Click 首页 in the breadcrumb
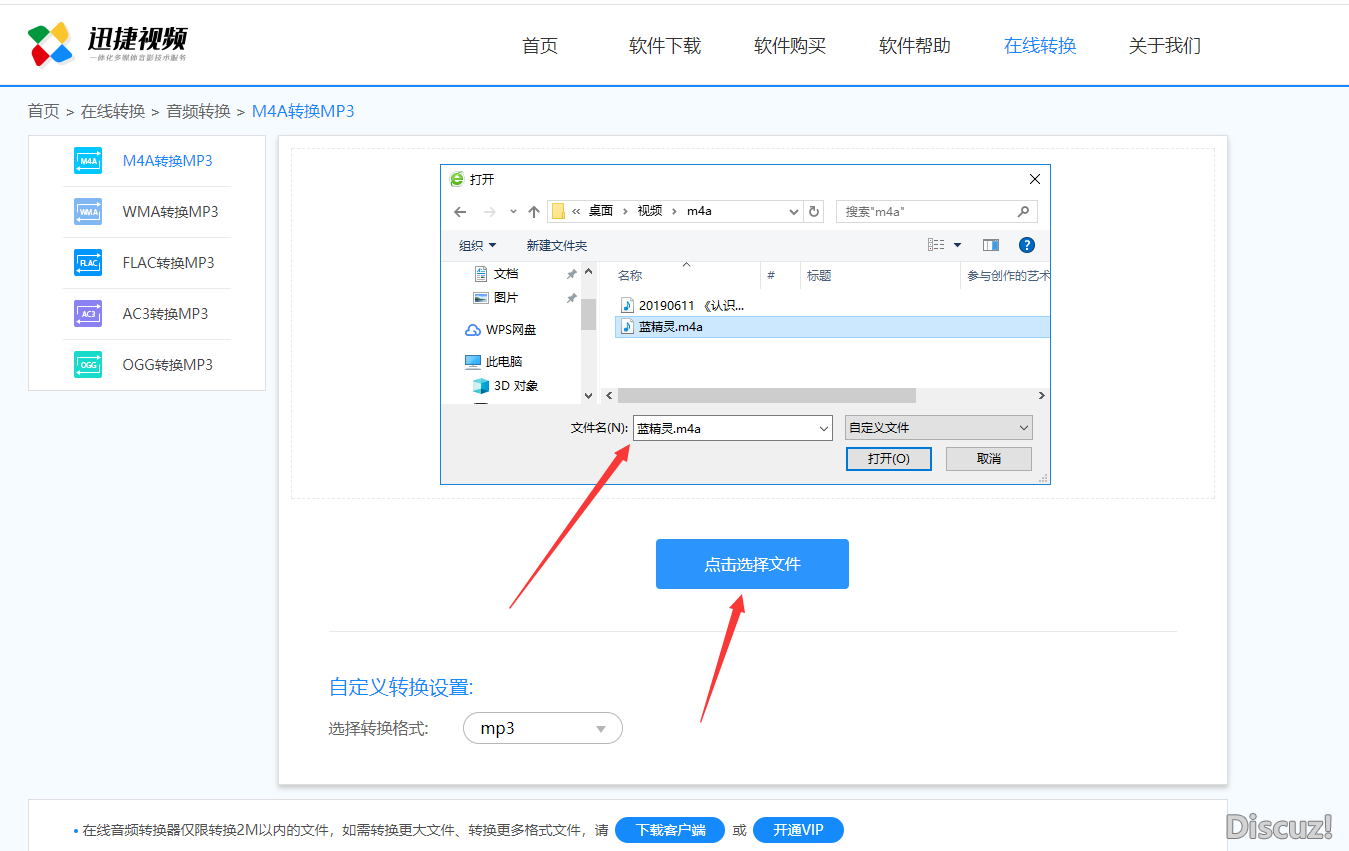 tap(43, 111)
